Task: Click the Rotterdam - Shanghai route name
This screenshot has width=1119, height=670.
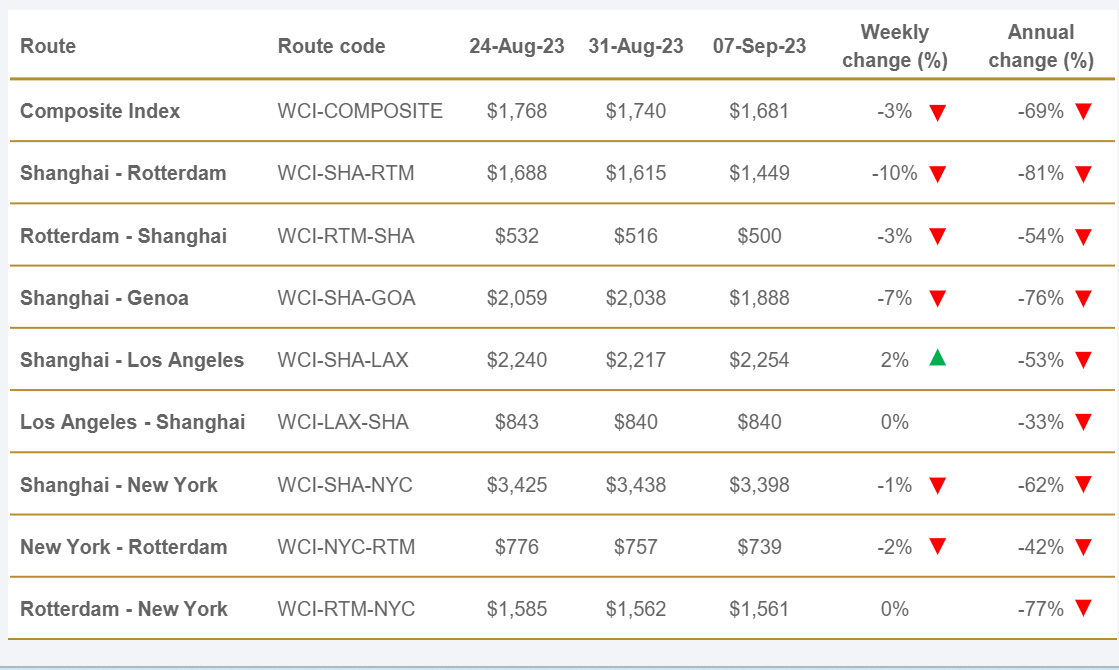Action: coord(123,236)
